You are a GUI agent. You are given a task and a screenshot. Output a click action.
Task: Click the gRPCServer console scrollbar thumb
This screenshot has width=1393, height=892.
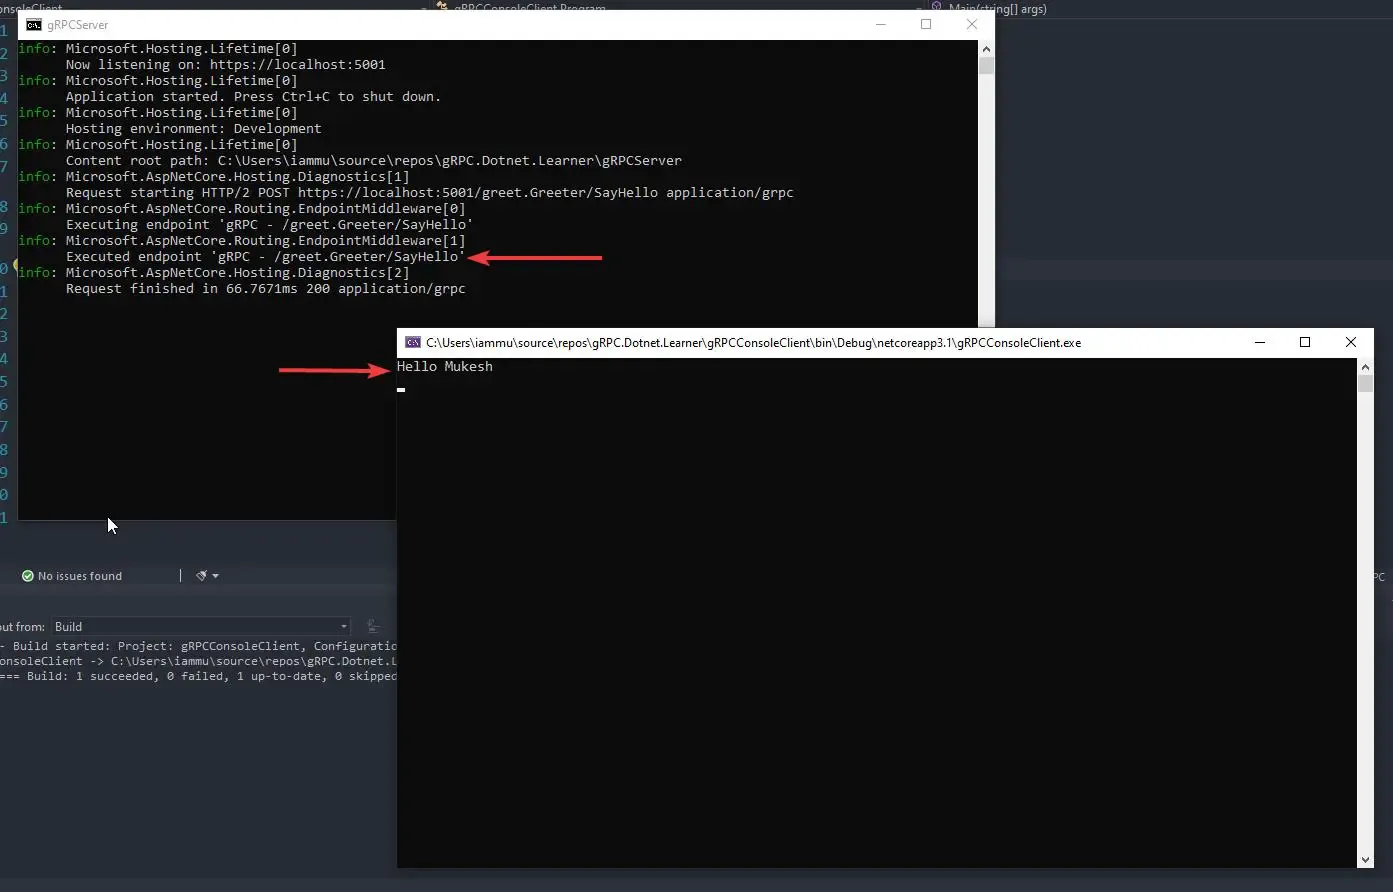coord(986,66)
